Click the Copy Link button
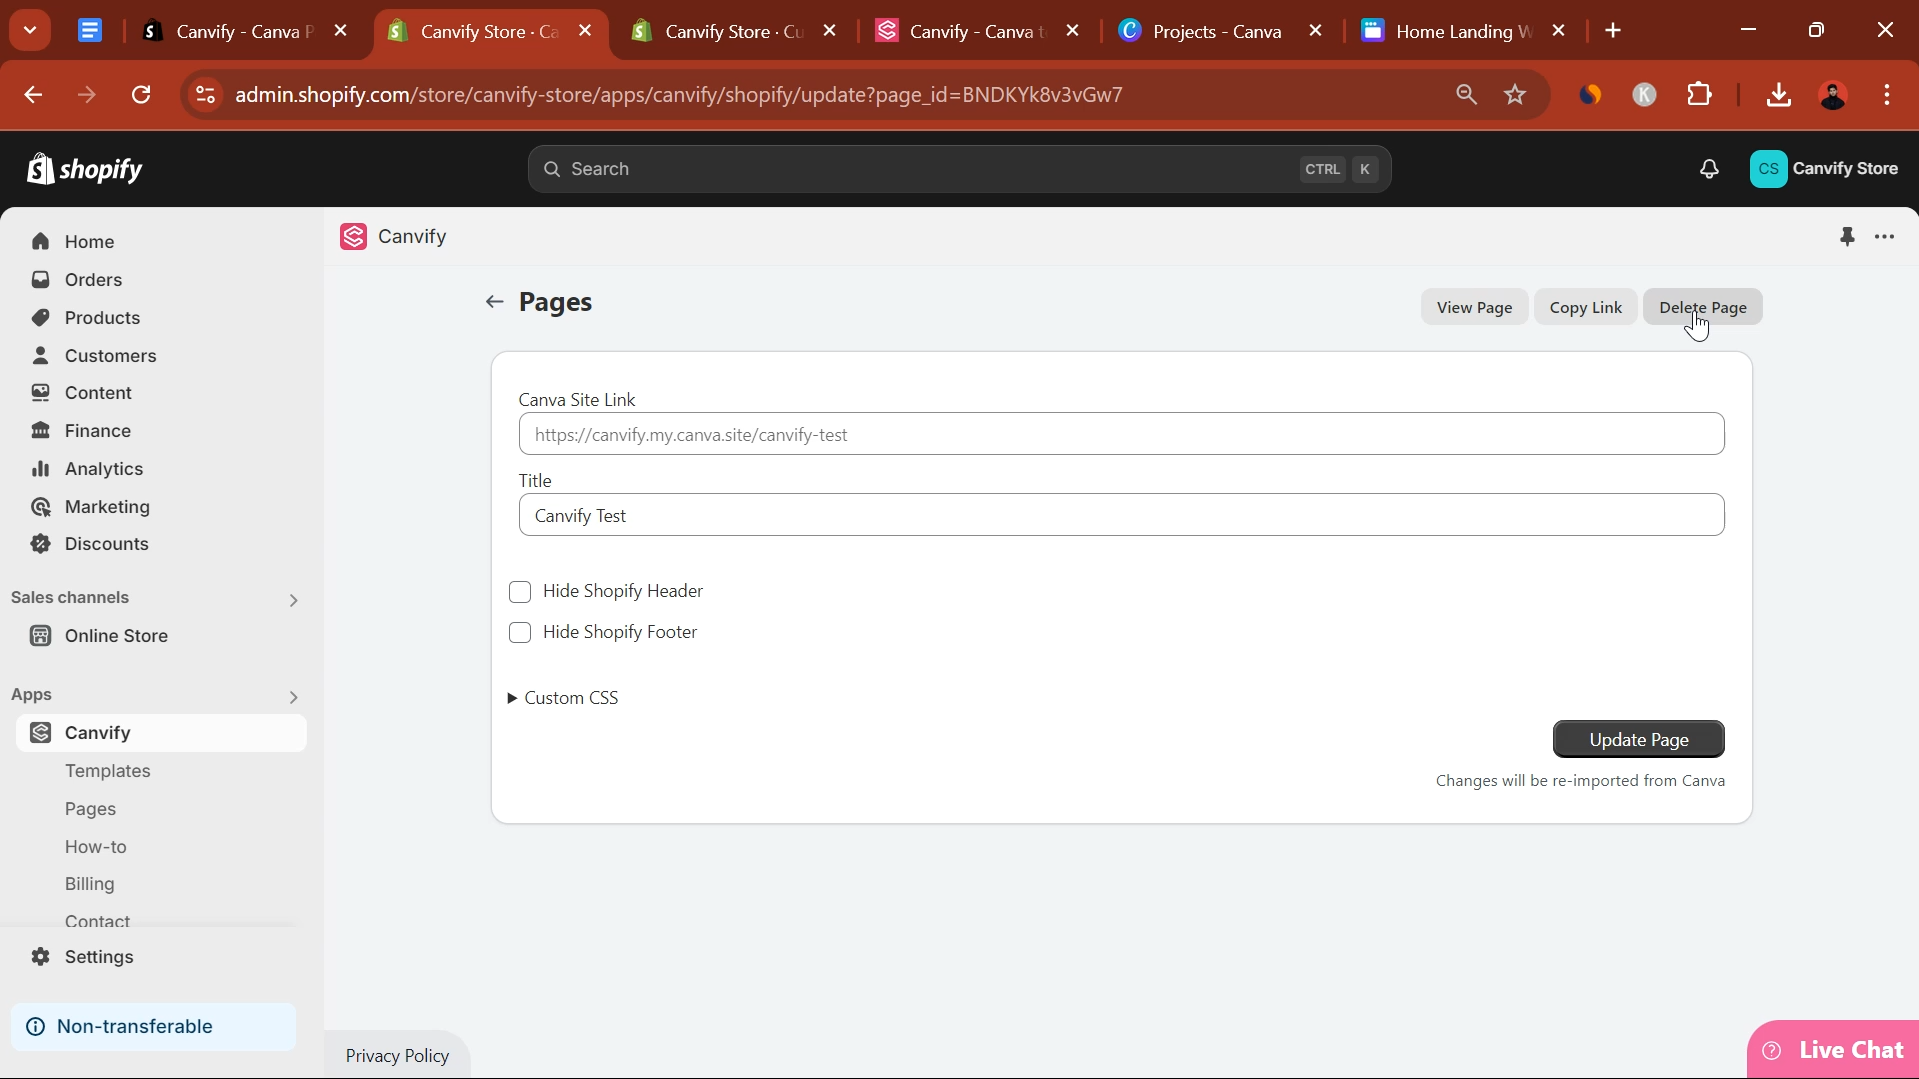The width and height of the screenshot is (1919, 1079). point(1585,307)
